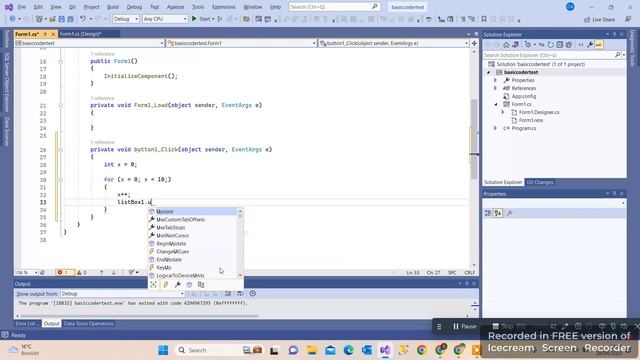Toggle the methods cube filter in IntelliSense
Image resolution: width=640 pixels, height=360 pixels.
[189, 284]
